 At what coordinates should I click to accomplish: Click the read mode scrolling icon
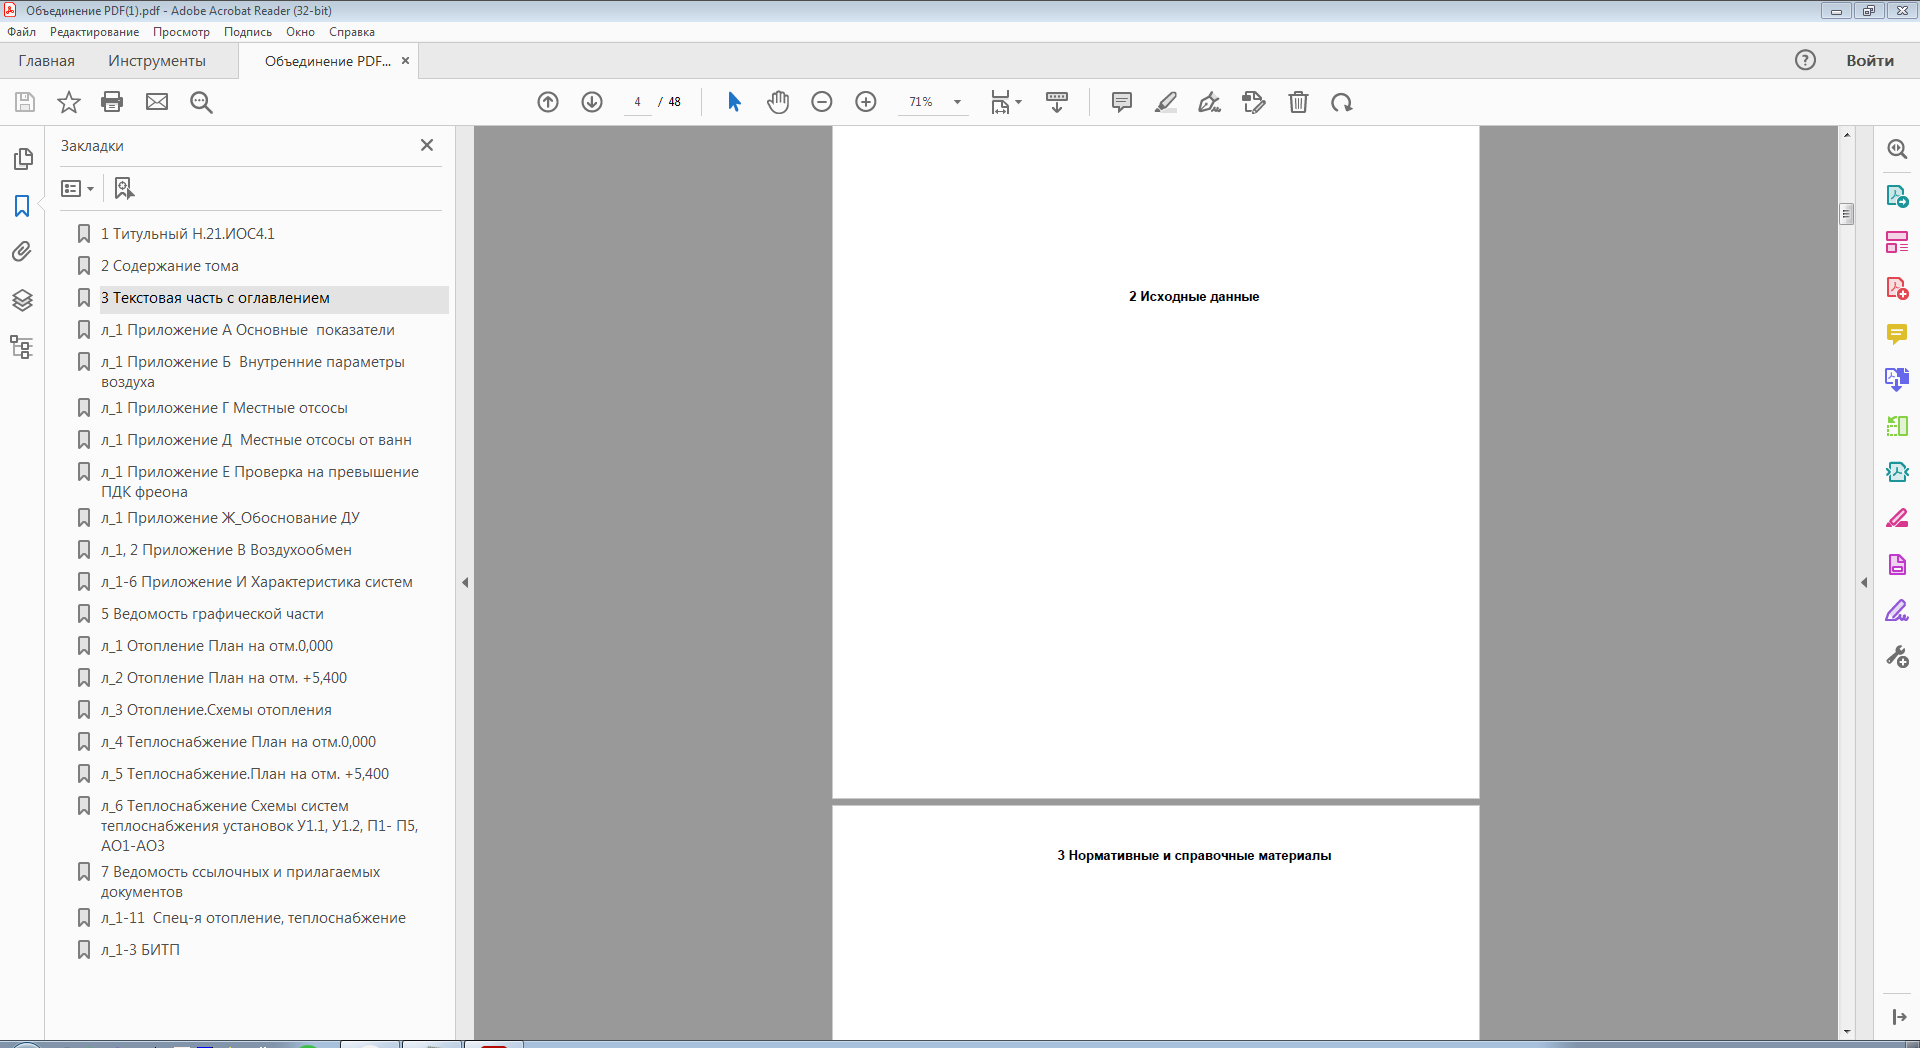1057,102
